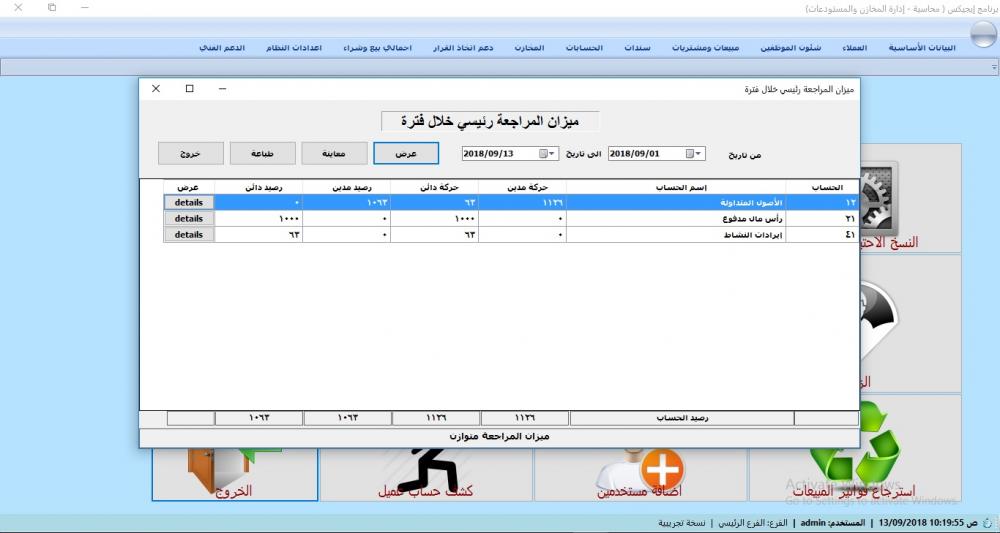Click details button for إيرادات النشاط row

tap(189, 235)
